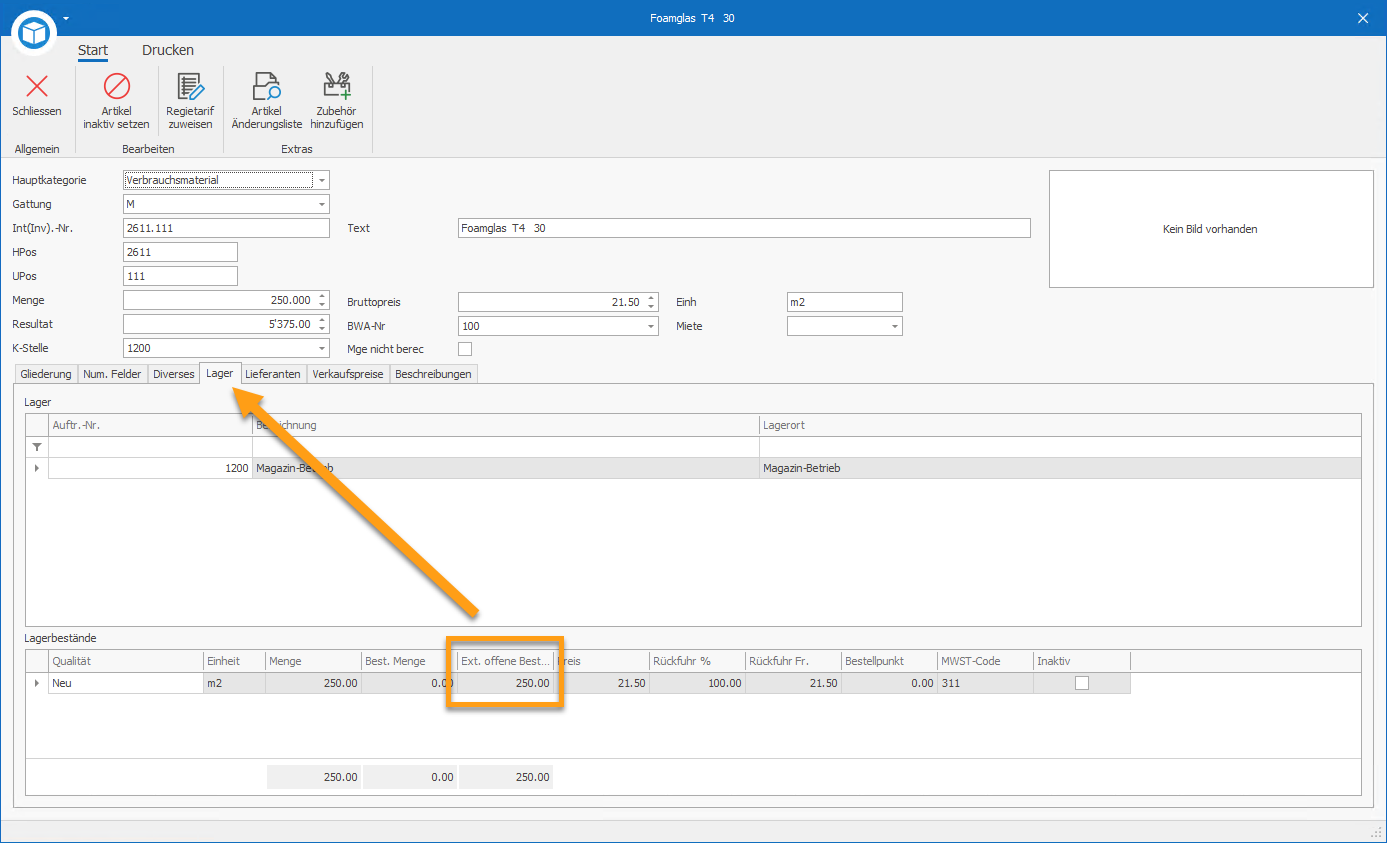Click the Einh input field
The image size is (1387, 843).
[x=845, y=302]
